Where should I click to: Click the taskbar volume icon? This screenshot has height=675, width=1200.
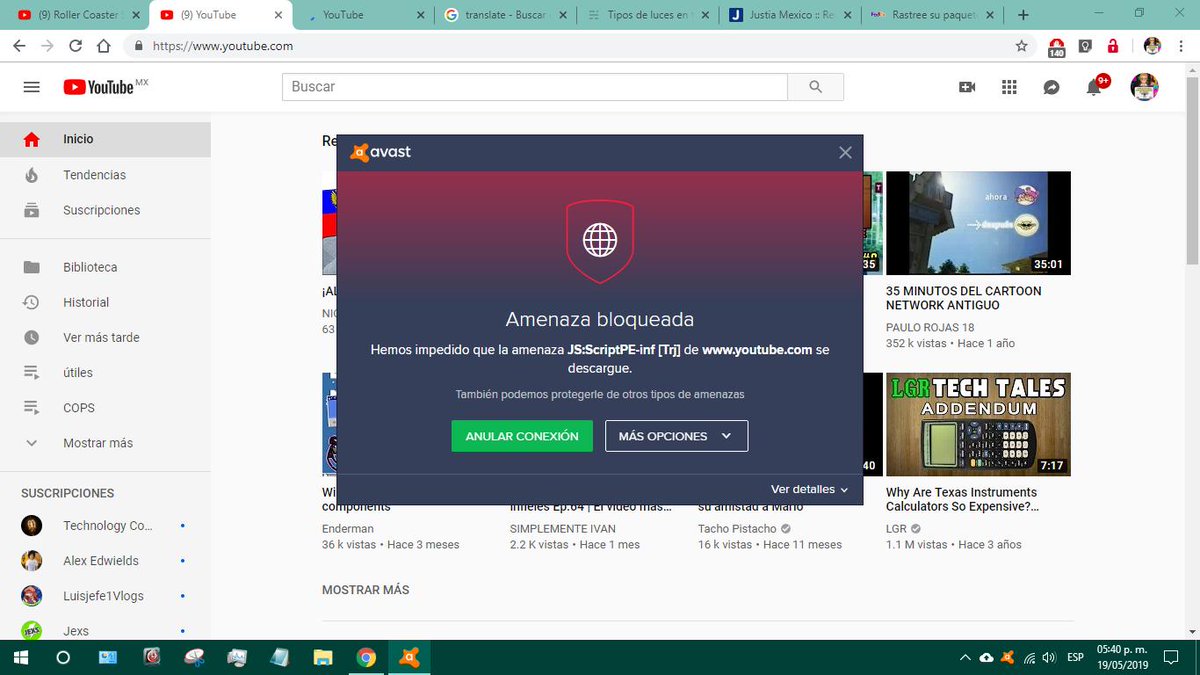click(1049, 657)
